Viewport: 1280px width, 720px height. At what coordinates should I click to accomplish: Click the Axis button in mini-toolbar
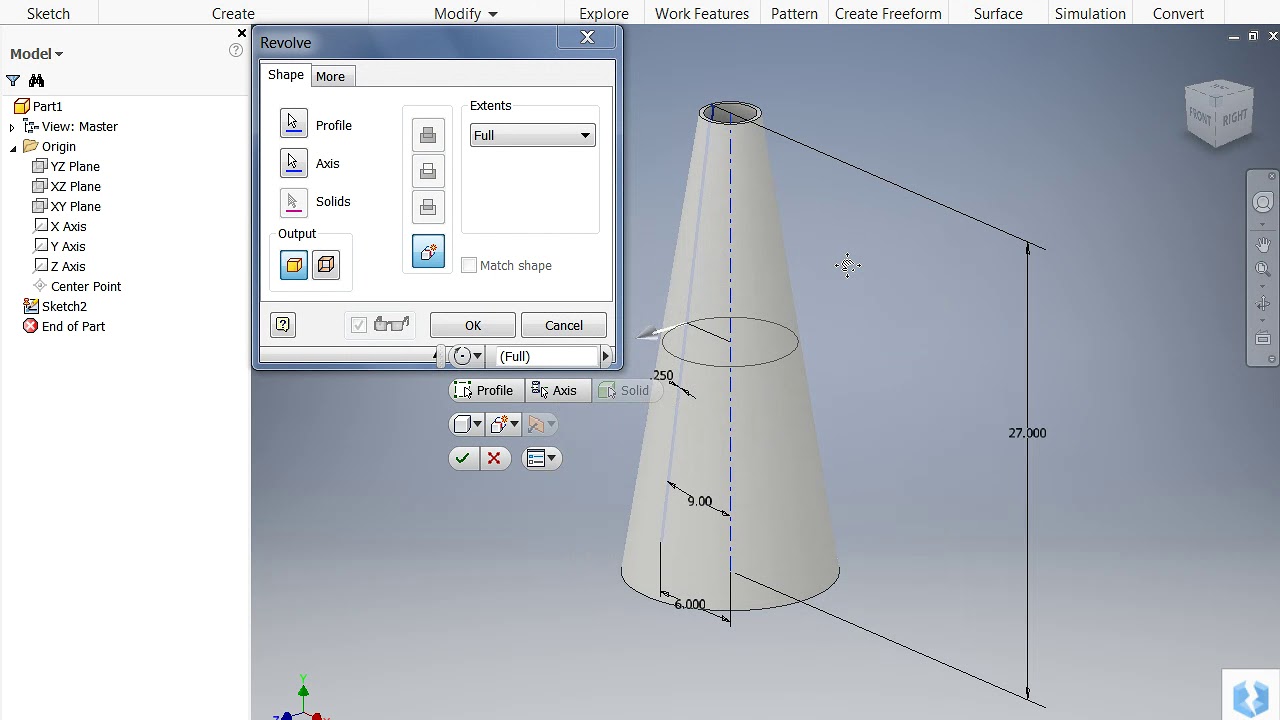click(556, 391)
